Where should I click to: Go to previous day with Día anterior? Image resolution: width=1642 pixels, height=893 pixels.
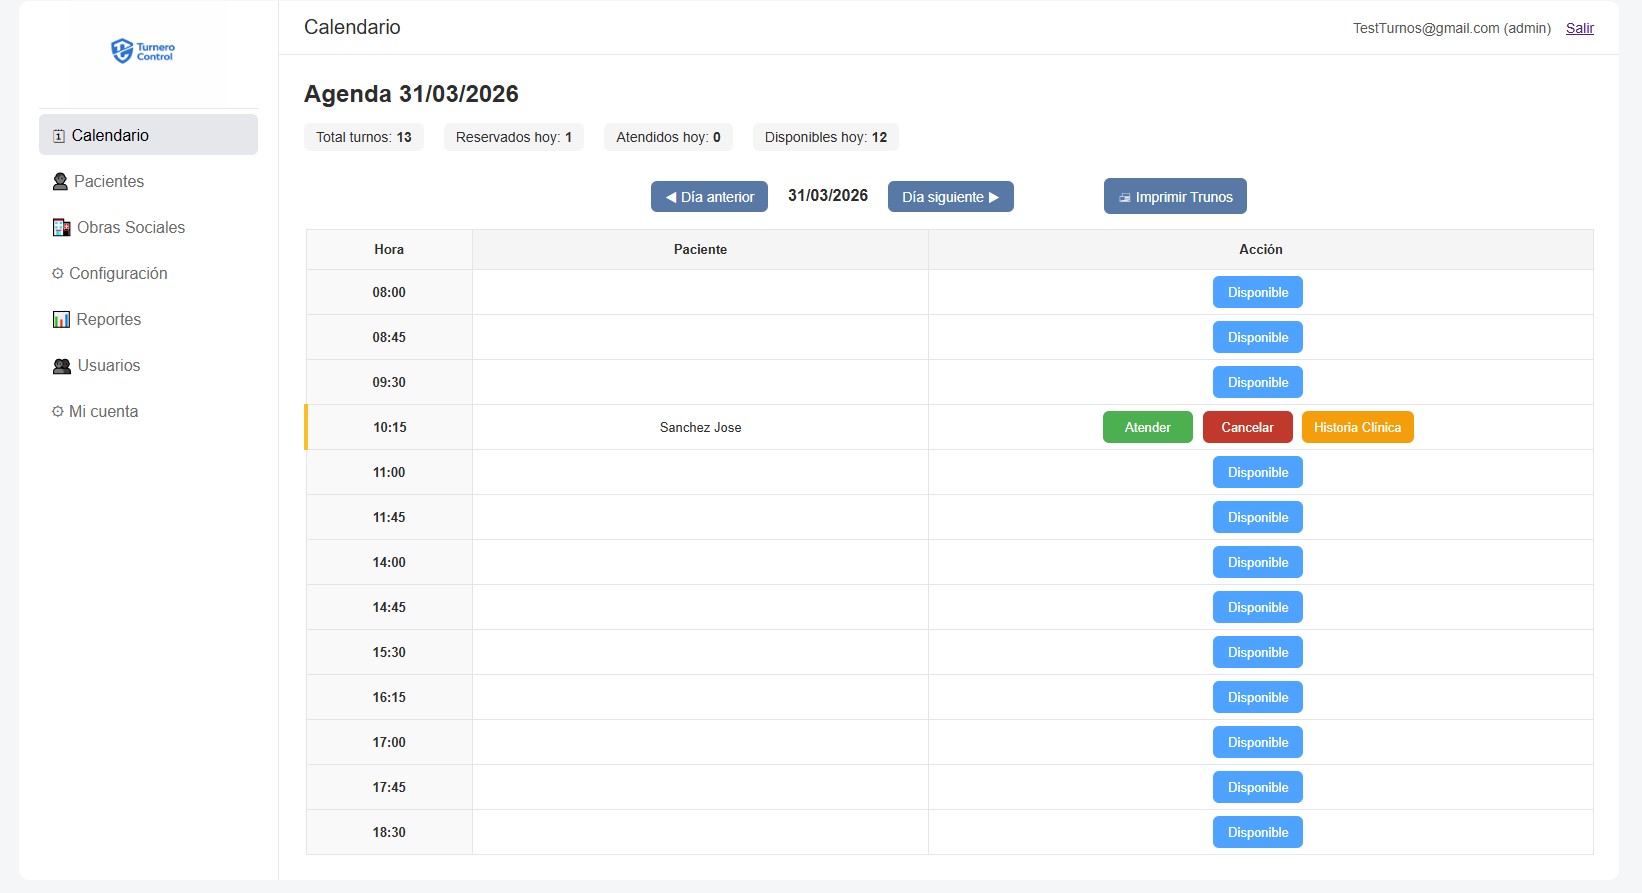[x=709, y=197]
